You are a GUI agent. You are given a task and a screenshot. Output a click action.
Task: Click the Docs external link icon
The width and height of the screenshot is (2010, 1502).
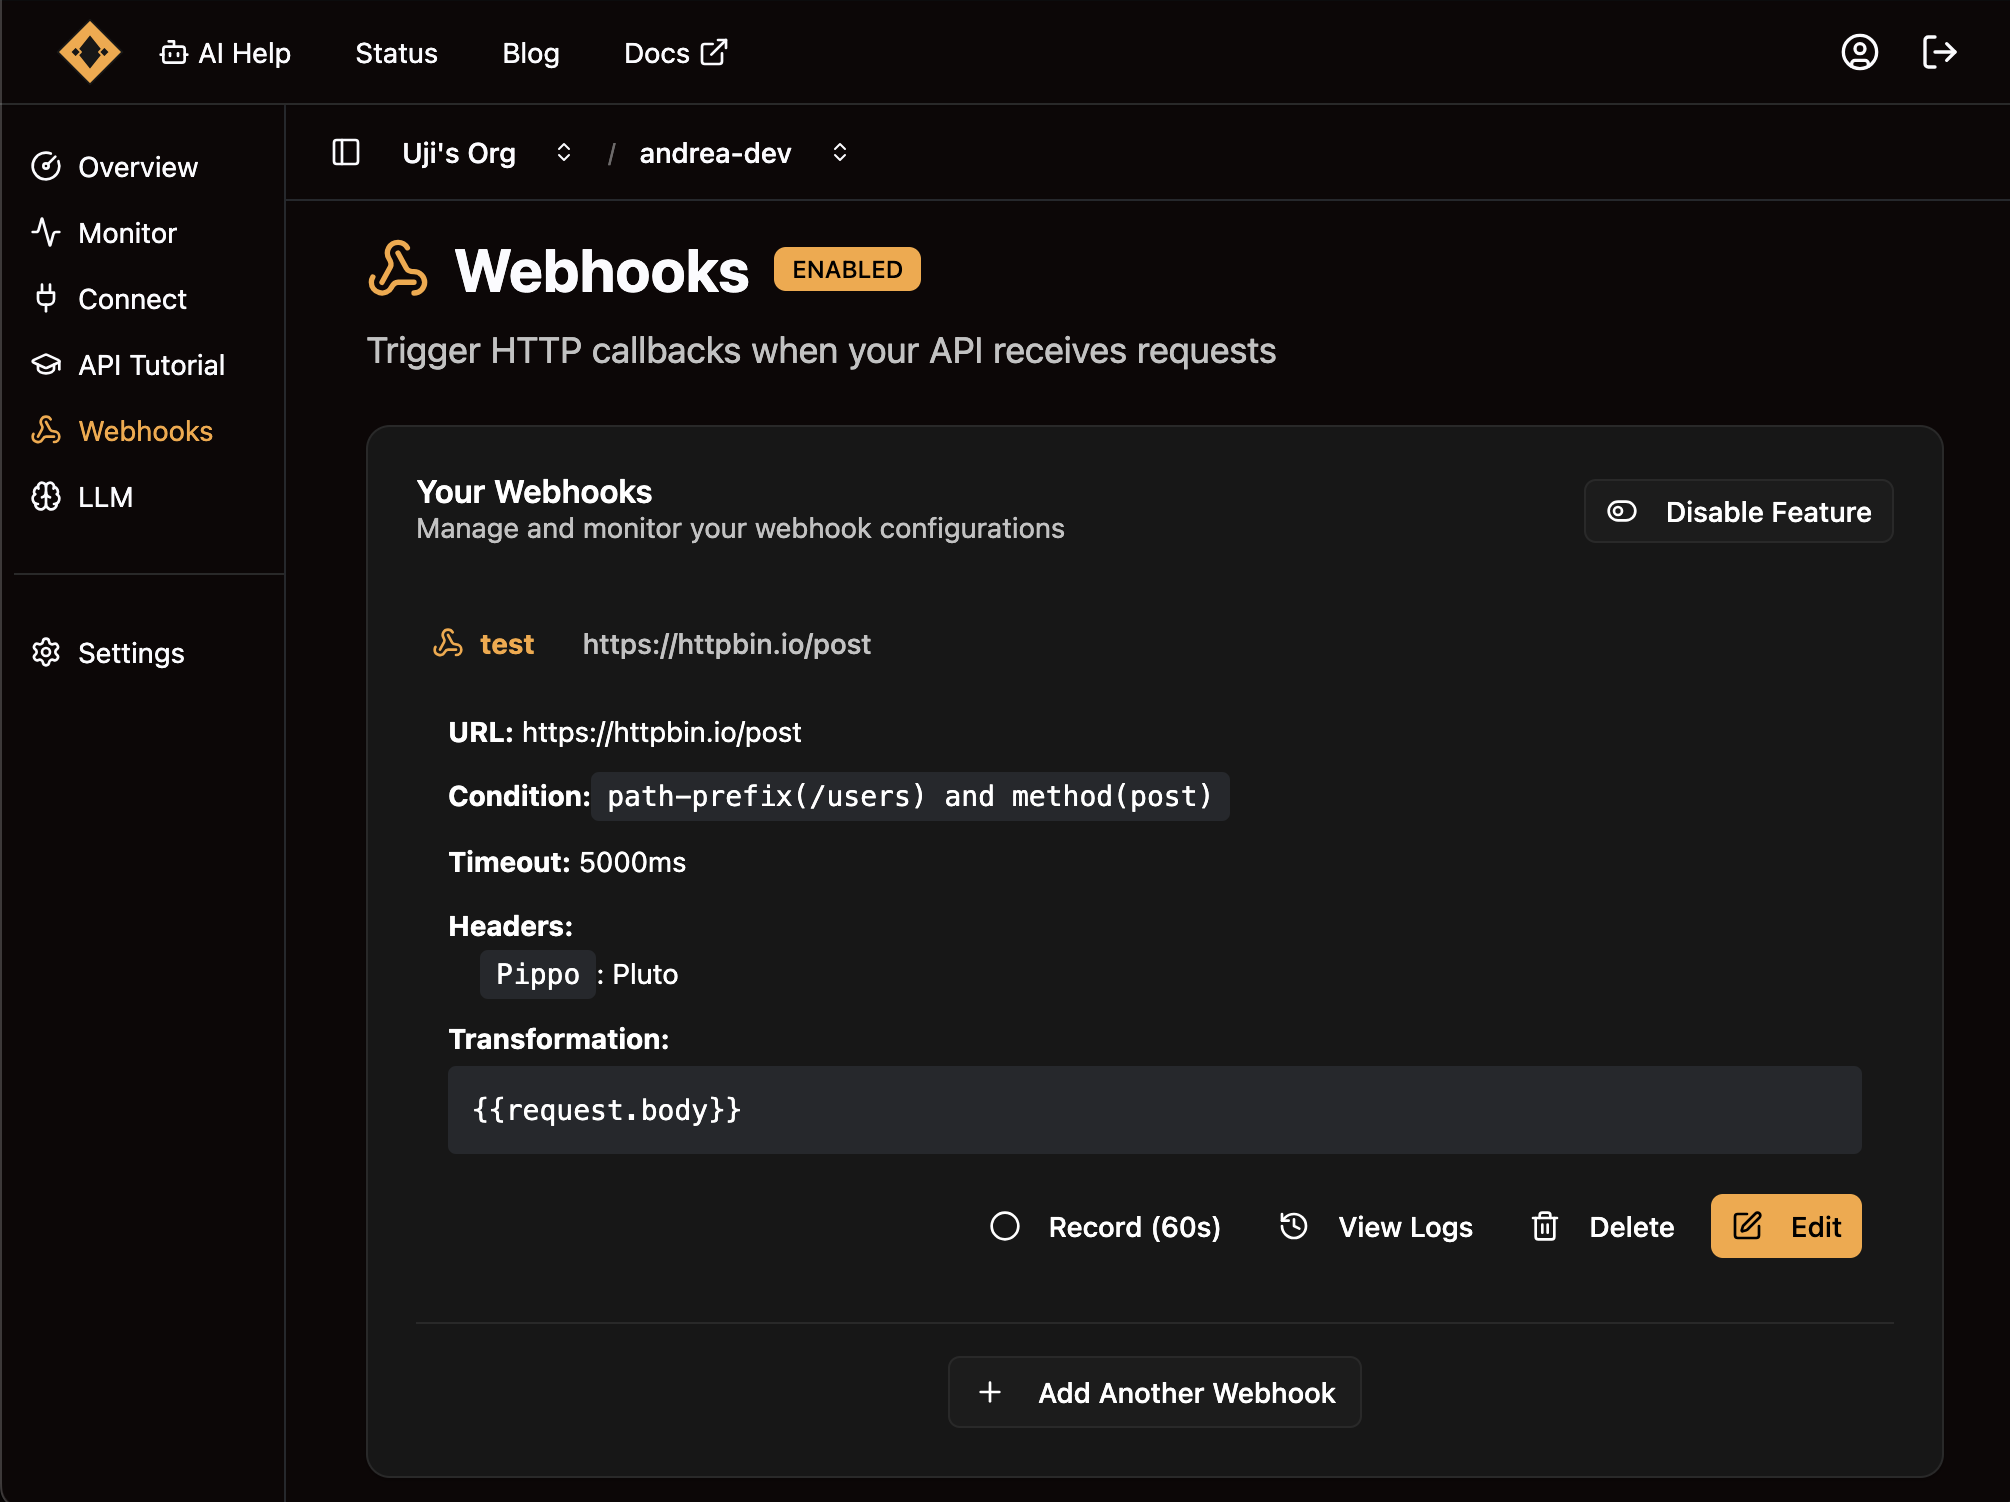(x=714, y=52)
